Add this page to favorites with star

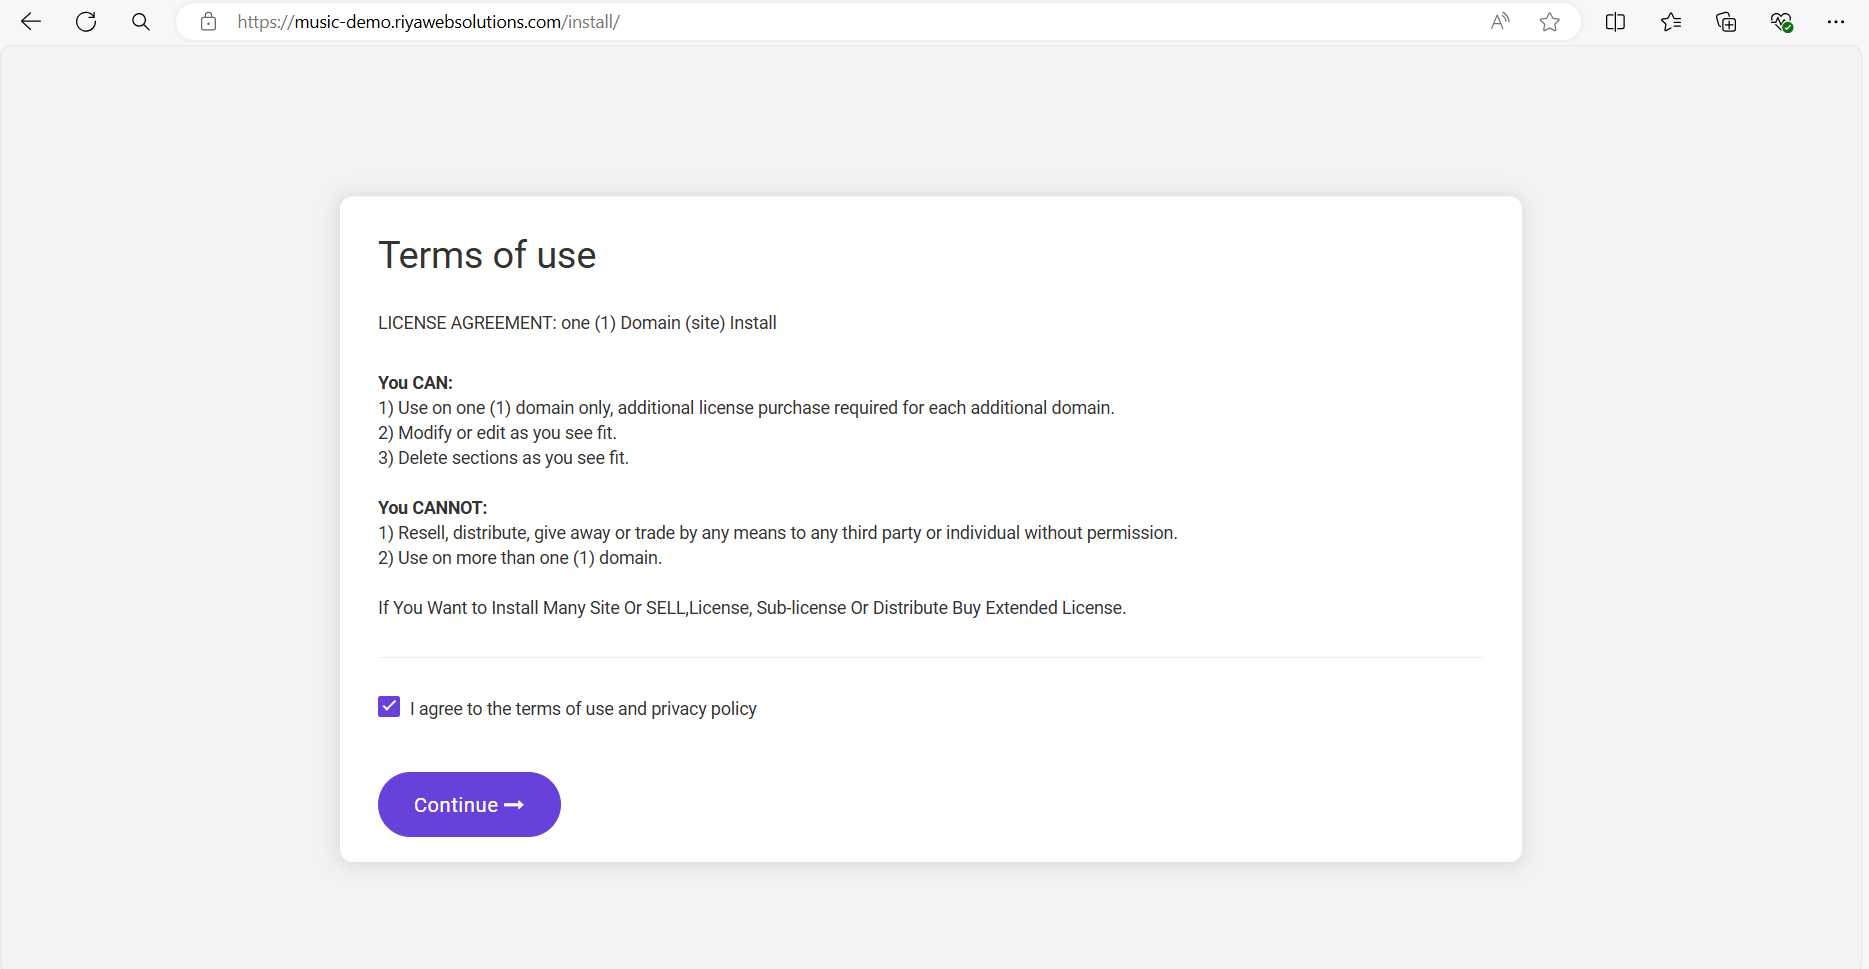pyautogui.click(x=1550, y=22)
